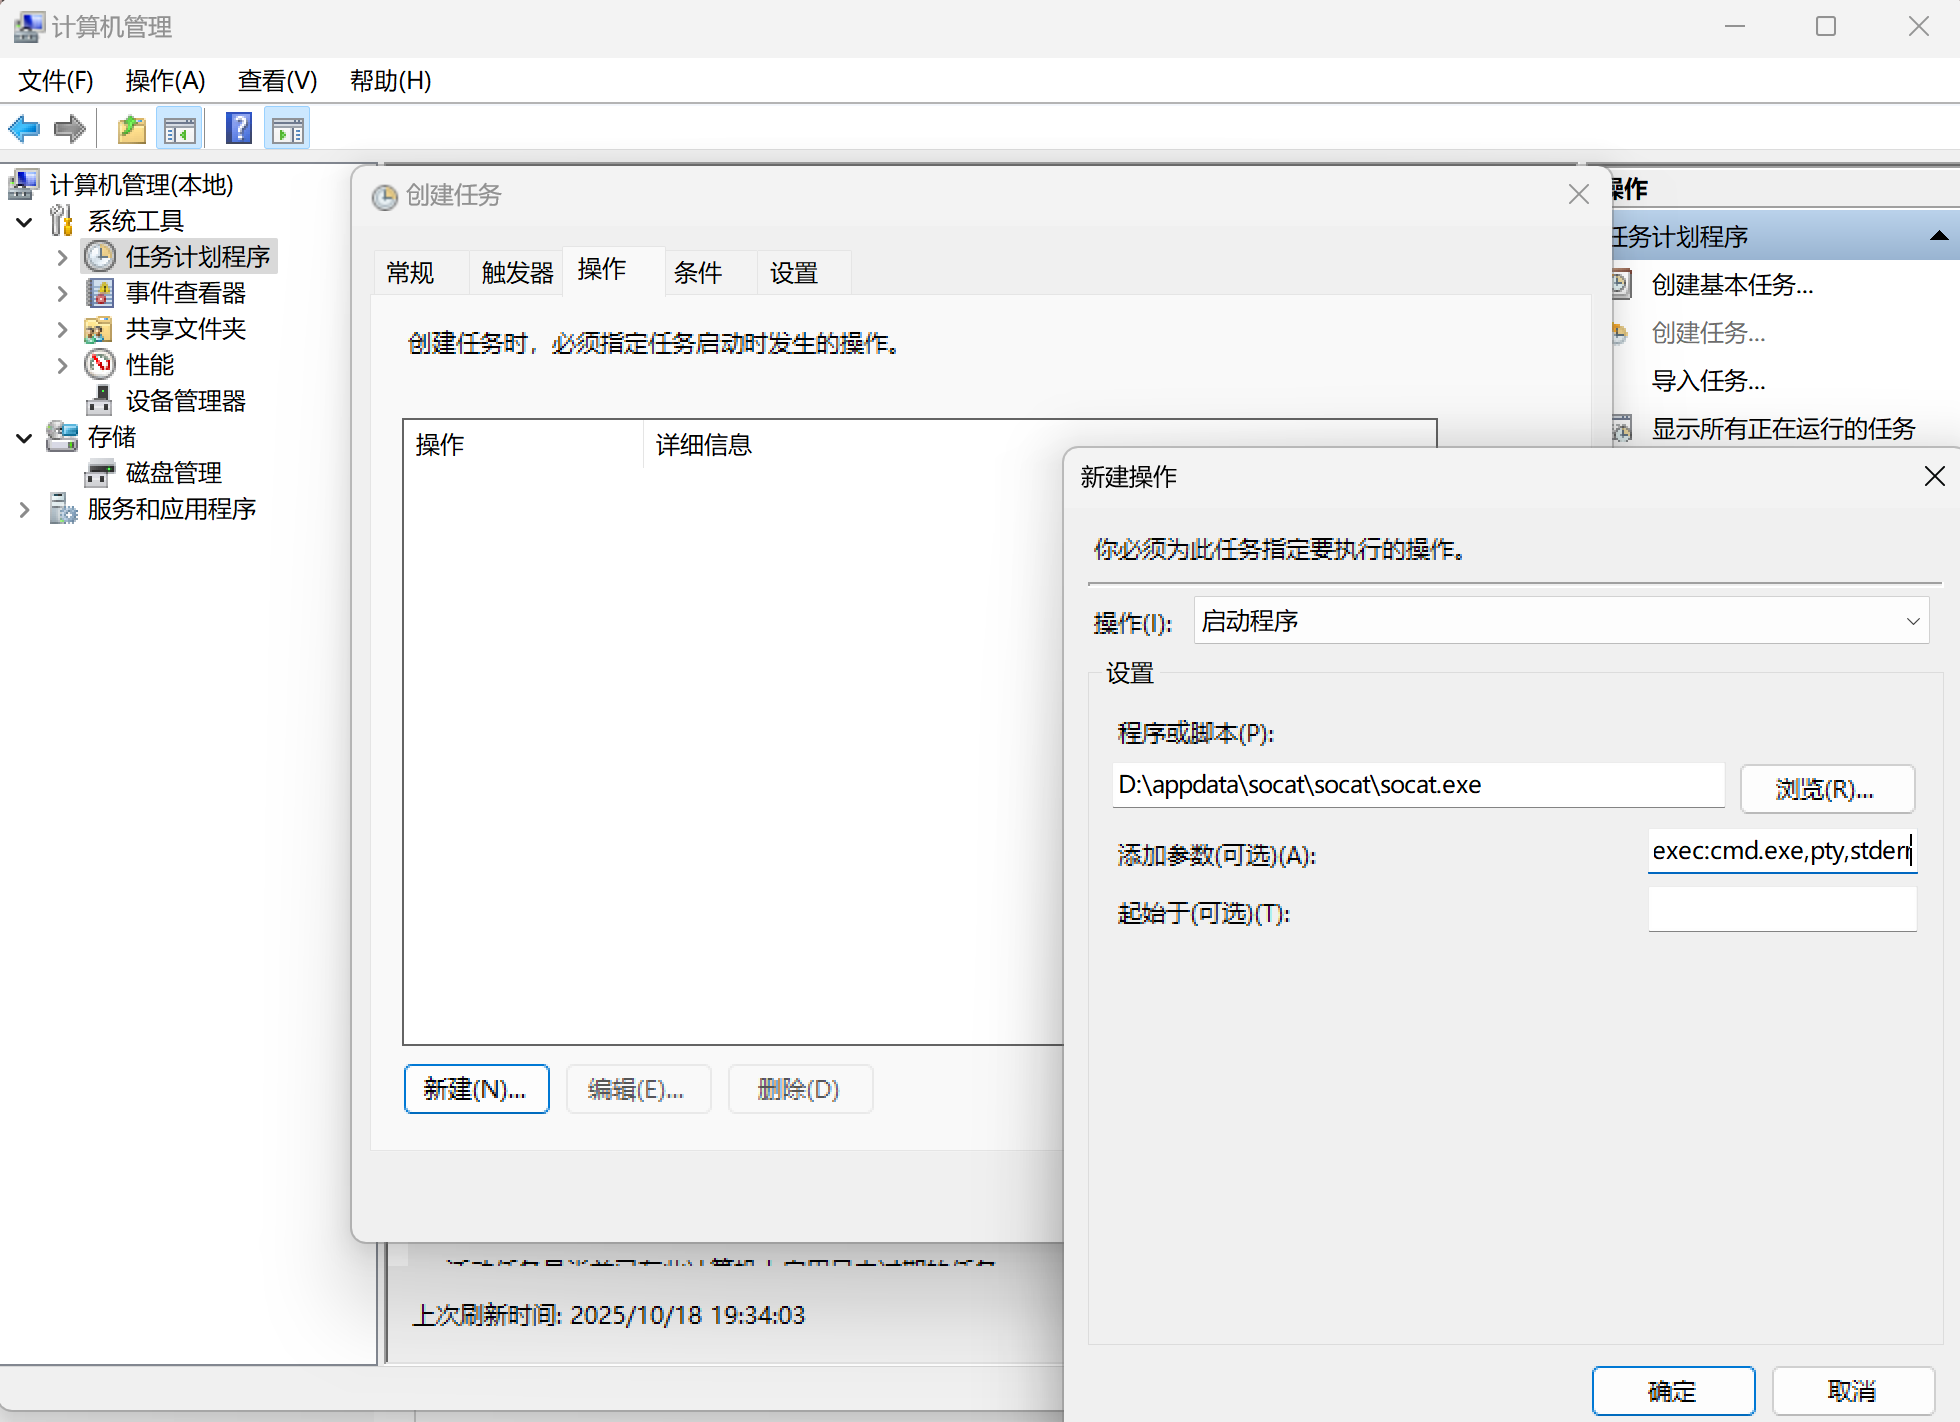Image resolution: width=1960 pixels, height=1422 pixels.
Task: Click the show/hide action pane icon
Action: pyautogui.click(x=288, y=129)
